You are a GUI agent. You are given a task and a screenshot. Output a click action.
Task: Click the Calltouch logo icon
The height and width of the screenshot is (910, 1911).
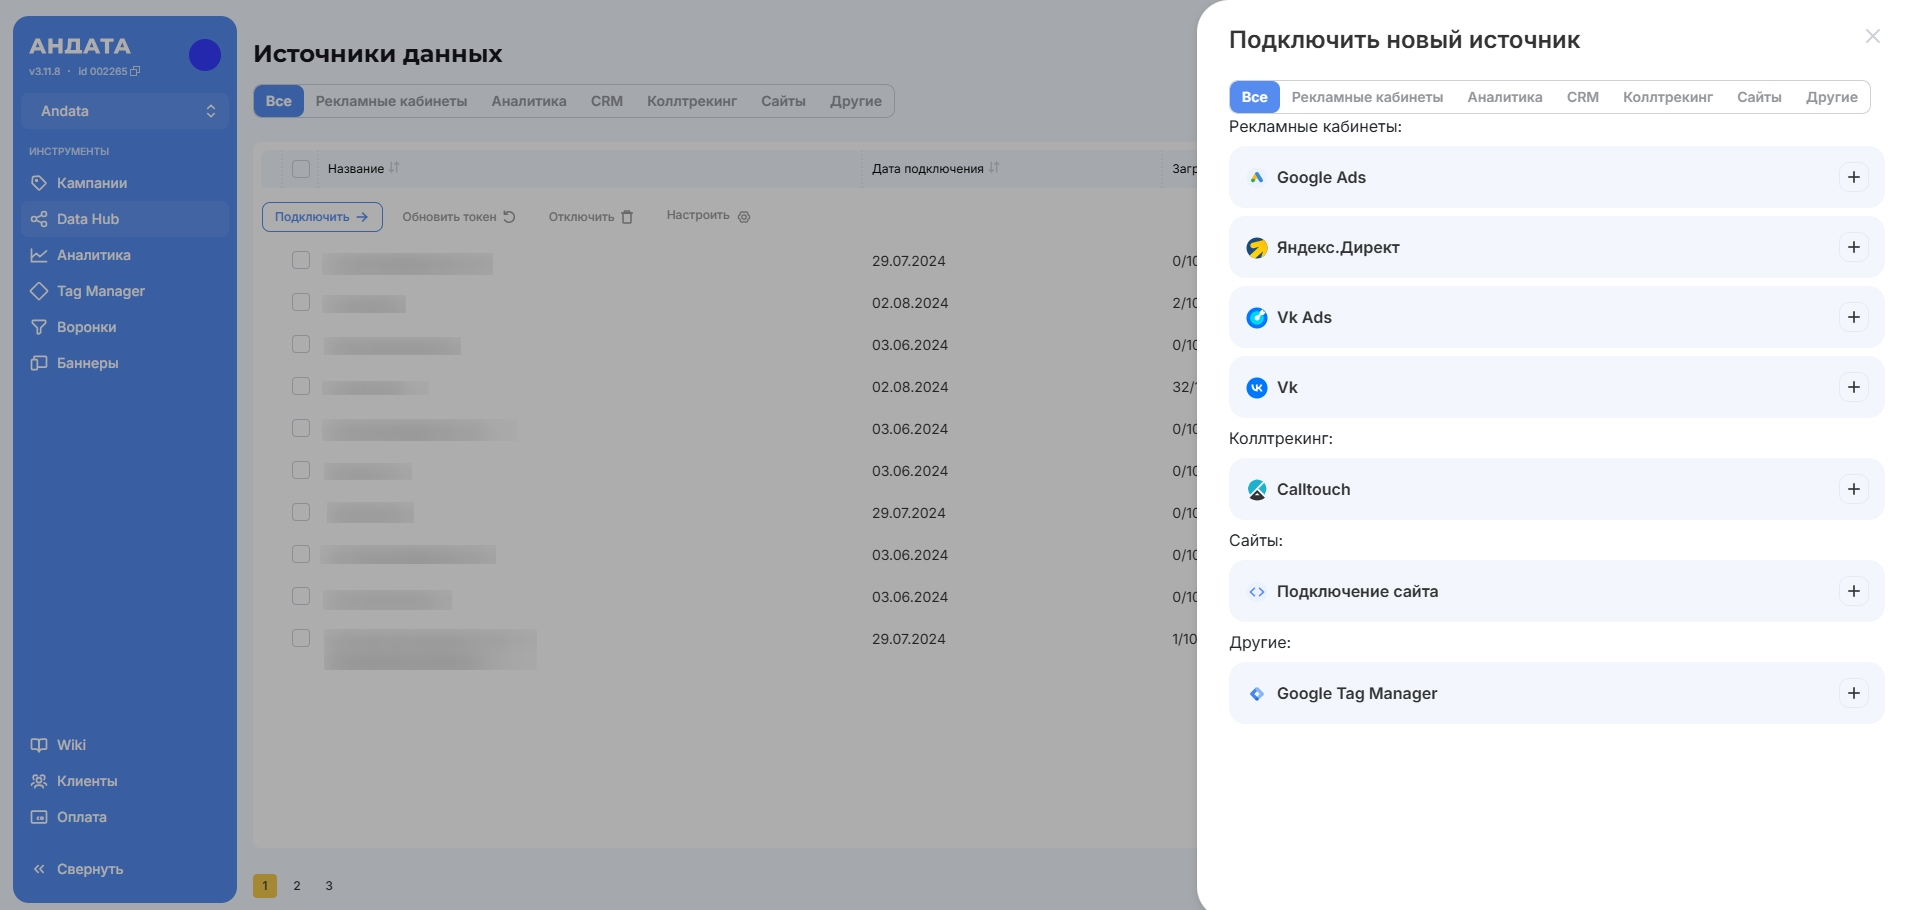coord(1257,490)
